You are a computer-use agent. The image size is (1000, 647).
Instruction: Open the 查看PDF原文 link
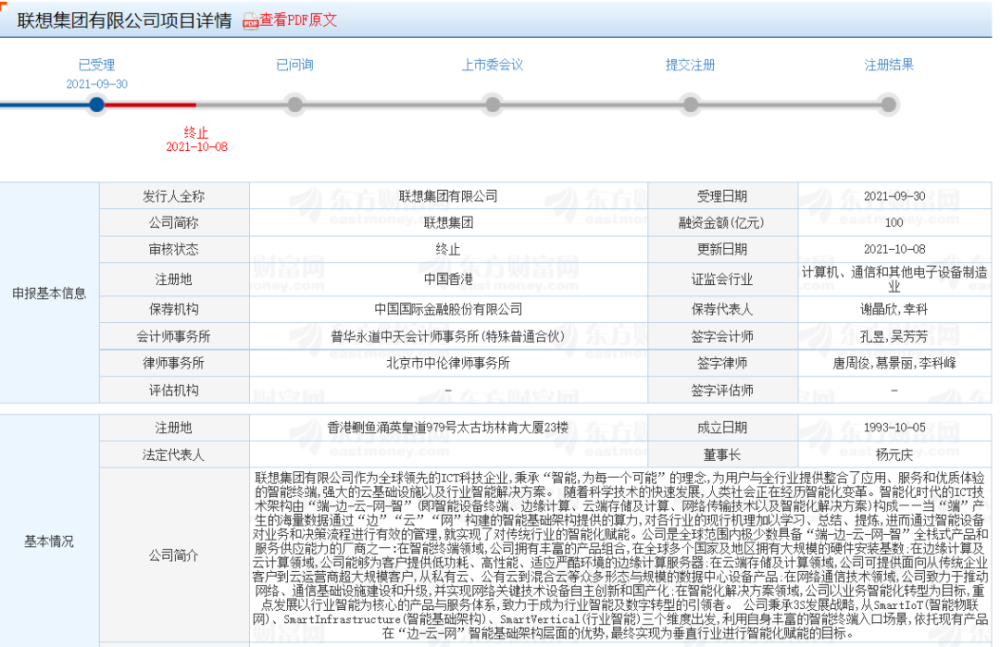point(298,20)
